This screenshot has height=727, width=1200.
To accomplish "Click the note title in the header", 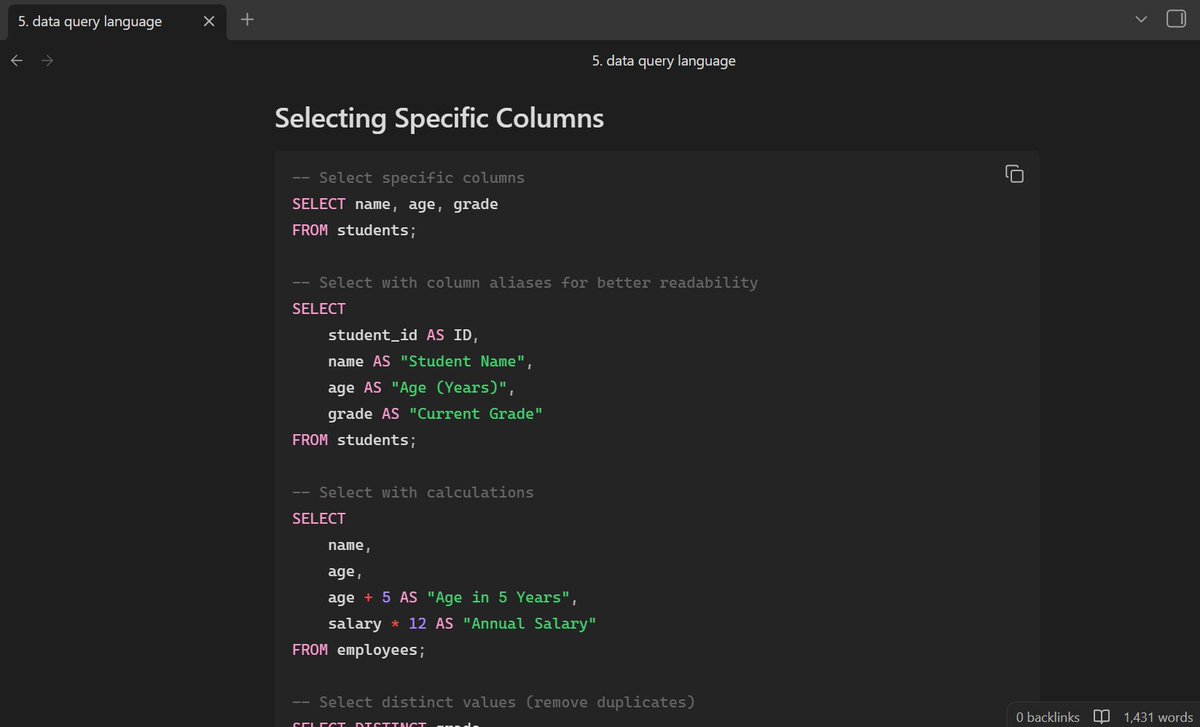I will point(663,61).
